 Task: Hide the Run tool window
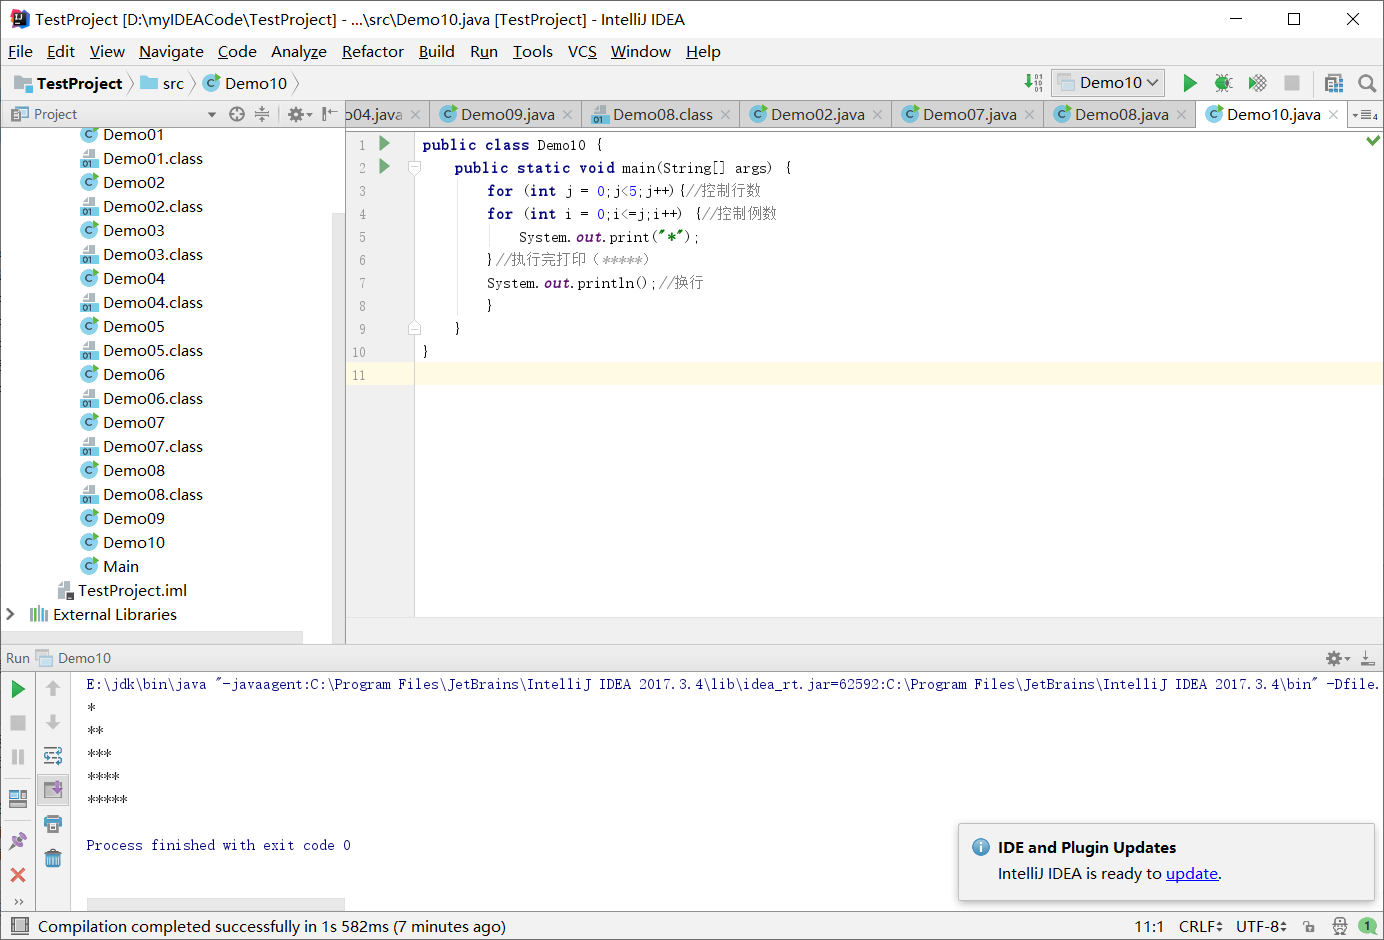(1367, 658)
